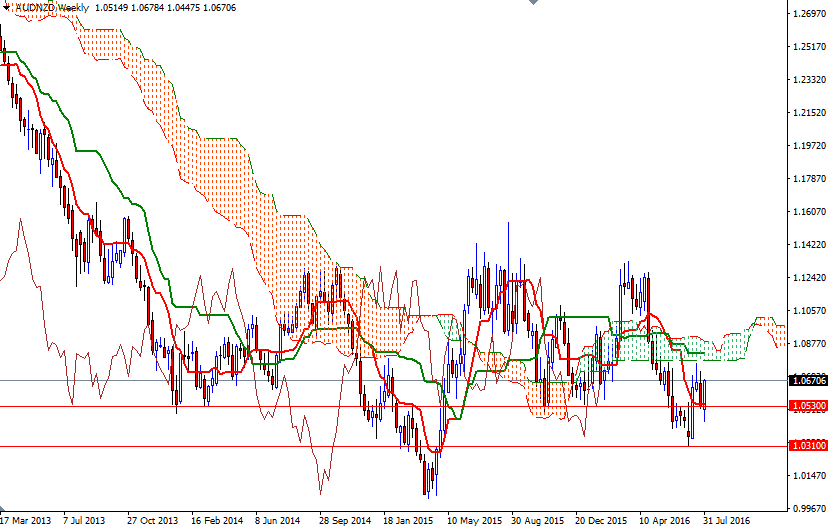This screenshot has height=528, width=828.
Task: Click the 1.19720 price axis label
Action: [x=810, y=146]
